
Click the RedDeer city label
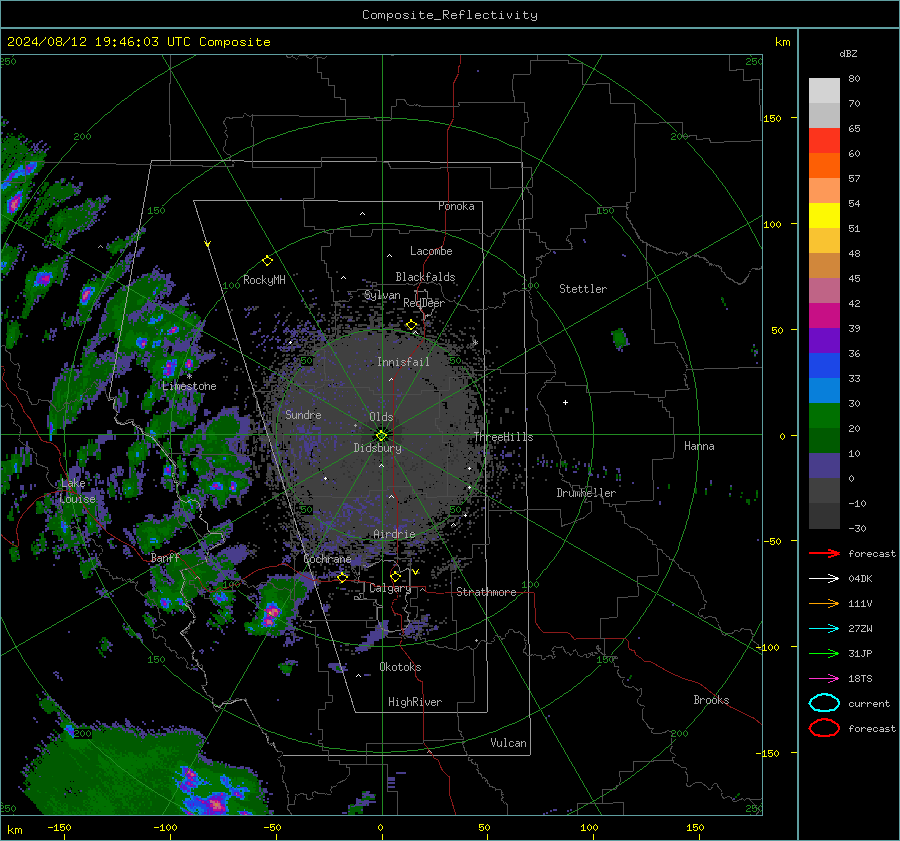coord(424,303)
